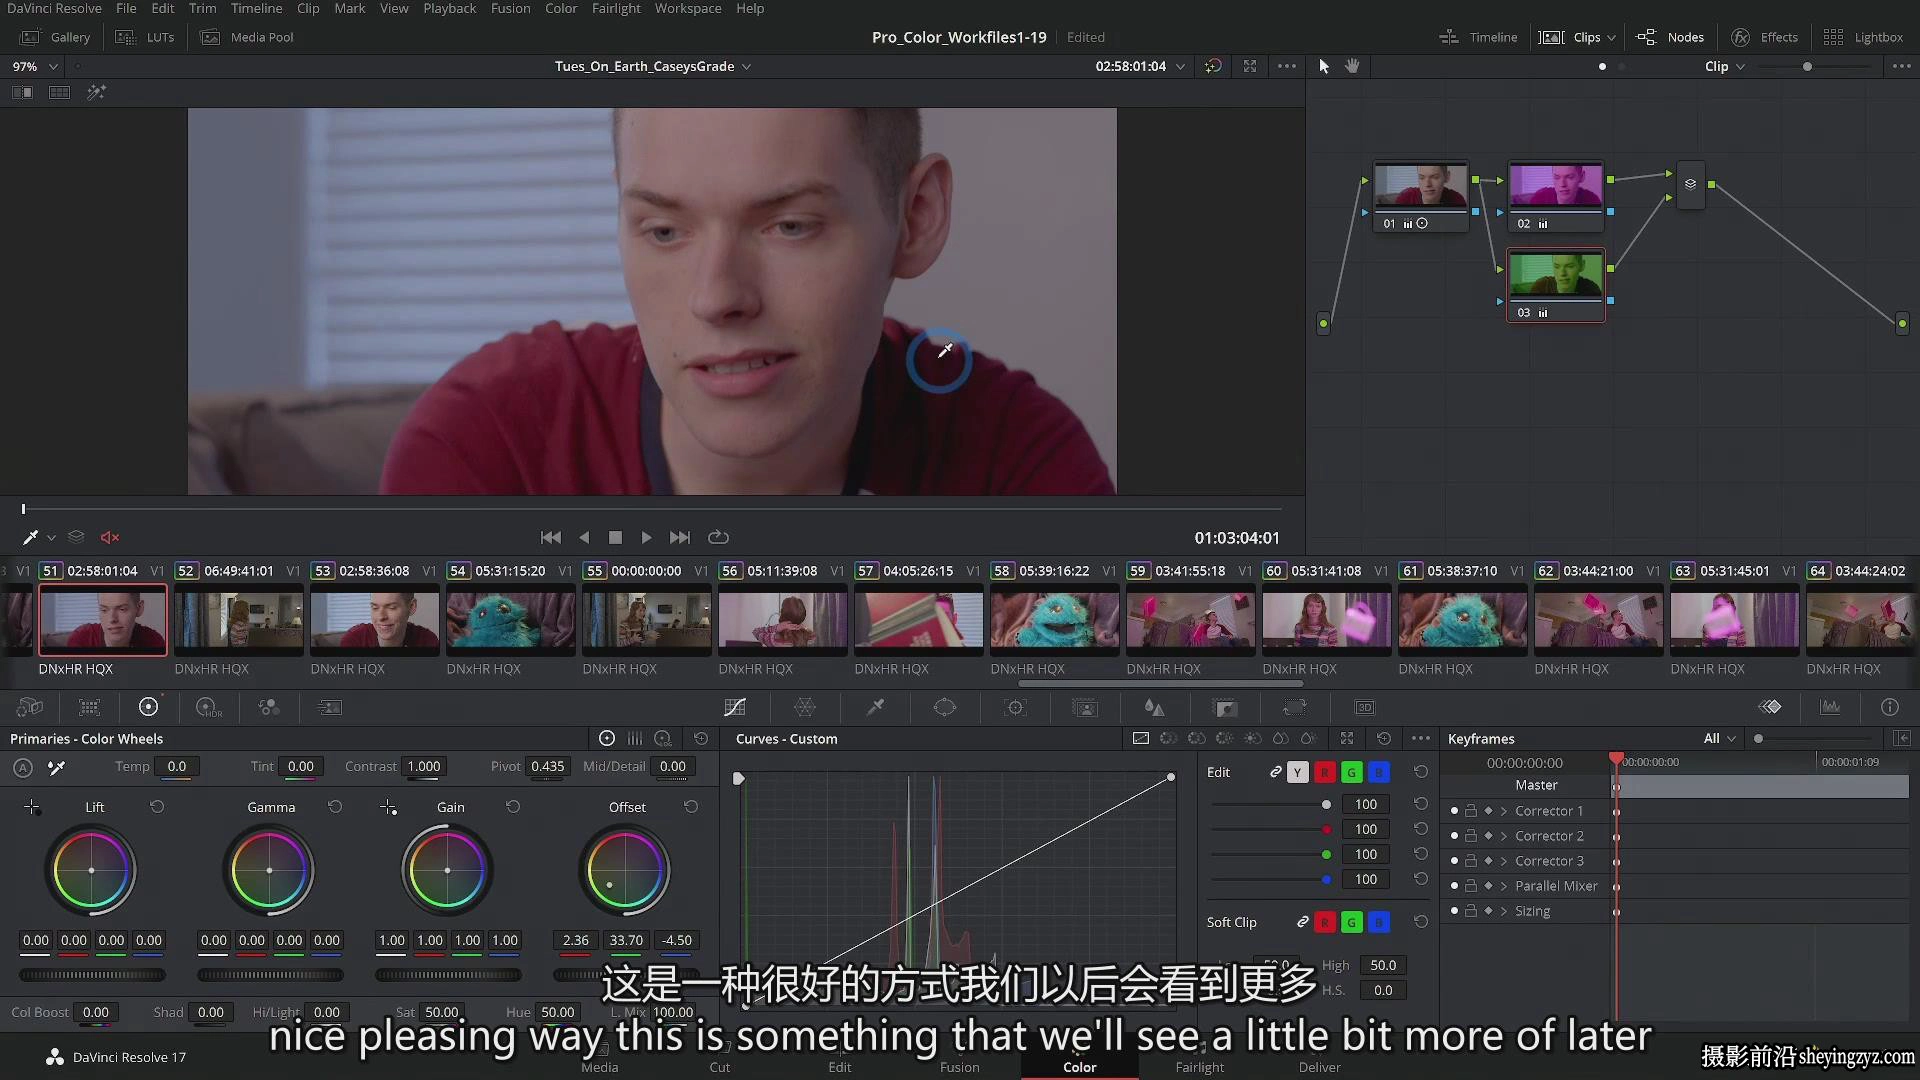The width and height of the screenshot is (1920, 1080).
Task: Open the Fusion menu
Action: [x=510, y=8]
